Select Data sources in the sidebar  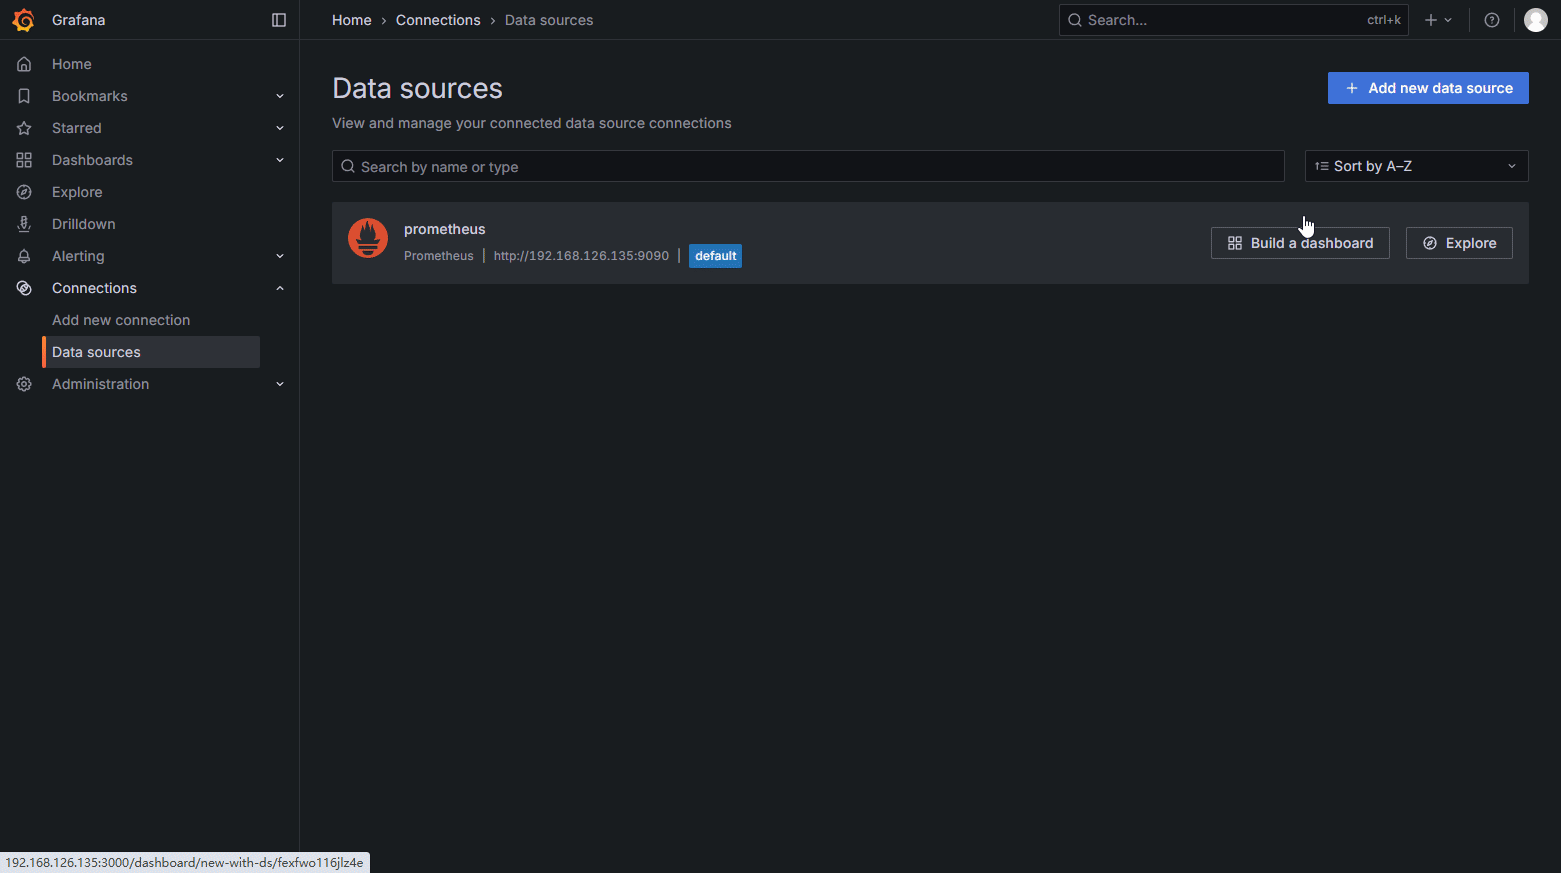point(96,352)
